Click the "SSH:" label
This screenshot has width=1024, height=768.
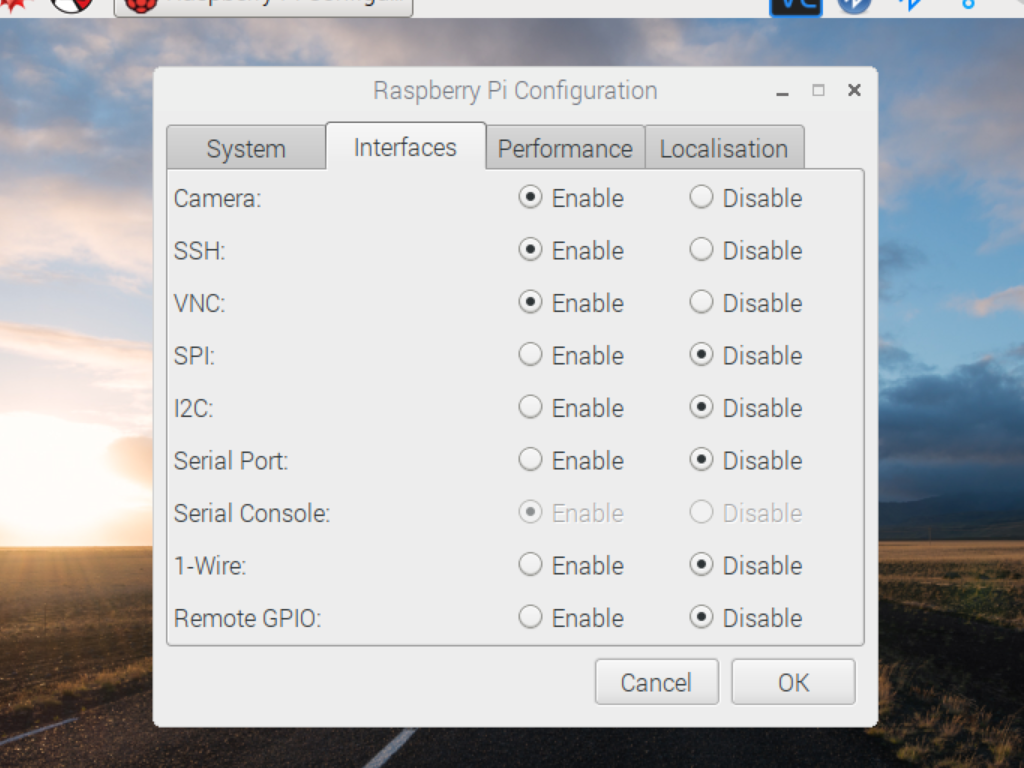(200, 251)
